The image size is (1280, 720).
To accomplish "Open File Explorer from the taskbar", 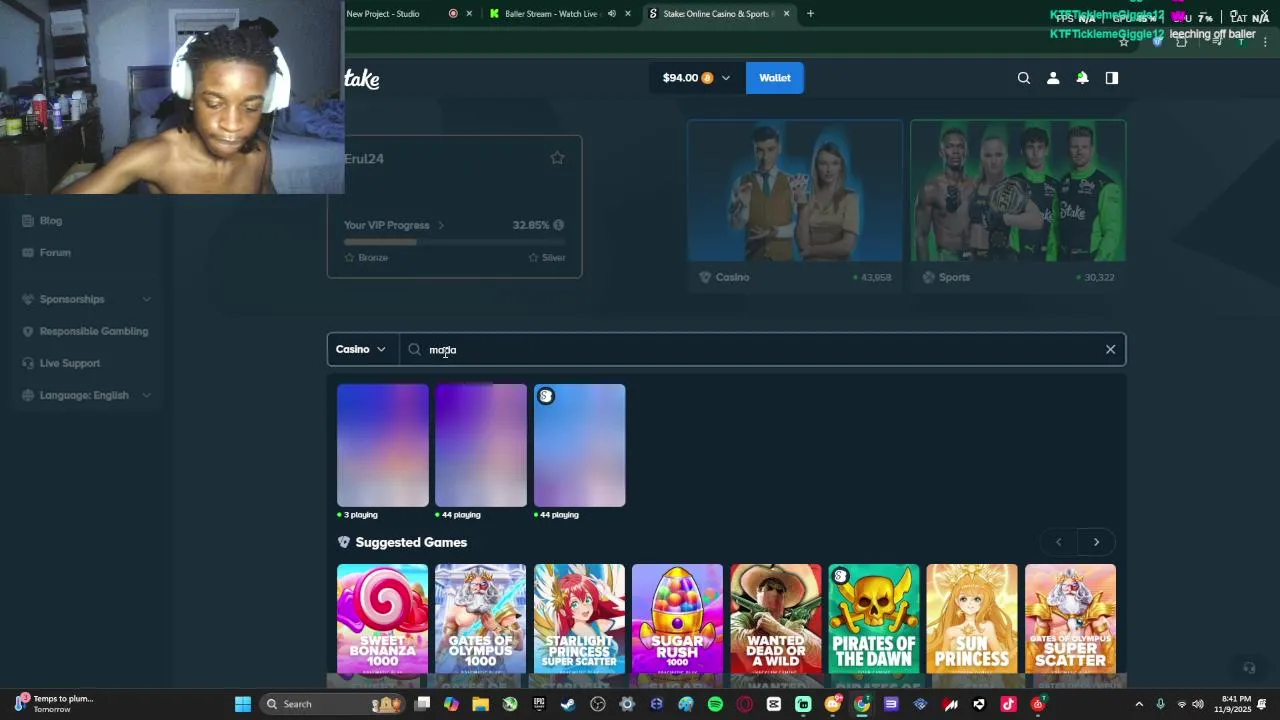I will (x=481, y=704).
